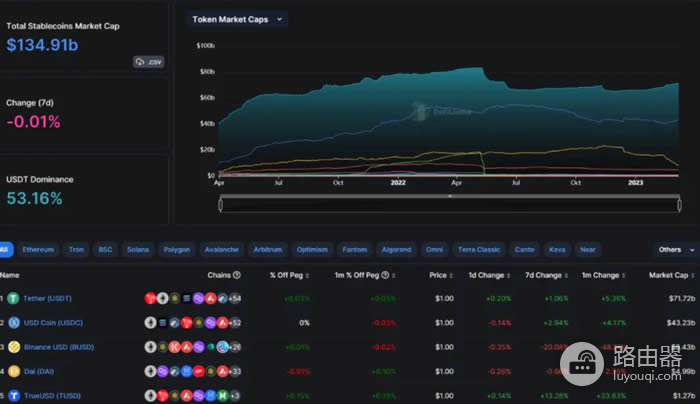Sort table by 7d Change arrows
This screenshot has height=404, width=700.
pyautogui.click(x=566, y=275)
